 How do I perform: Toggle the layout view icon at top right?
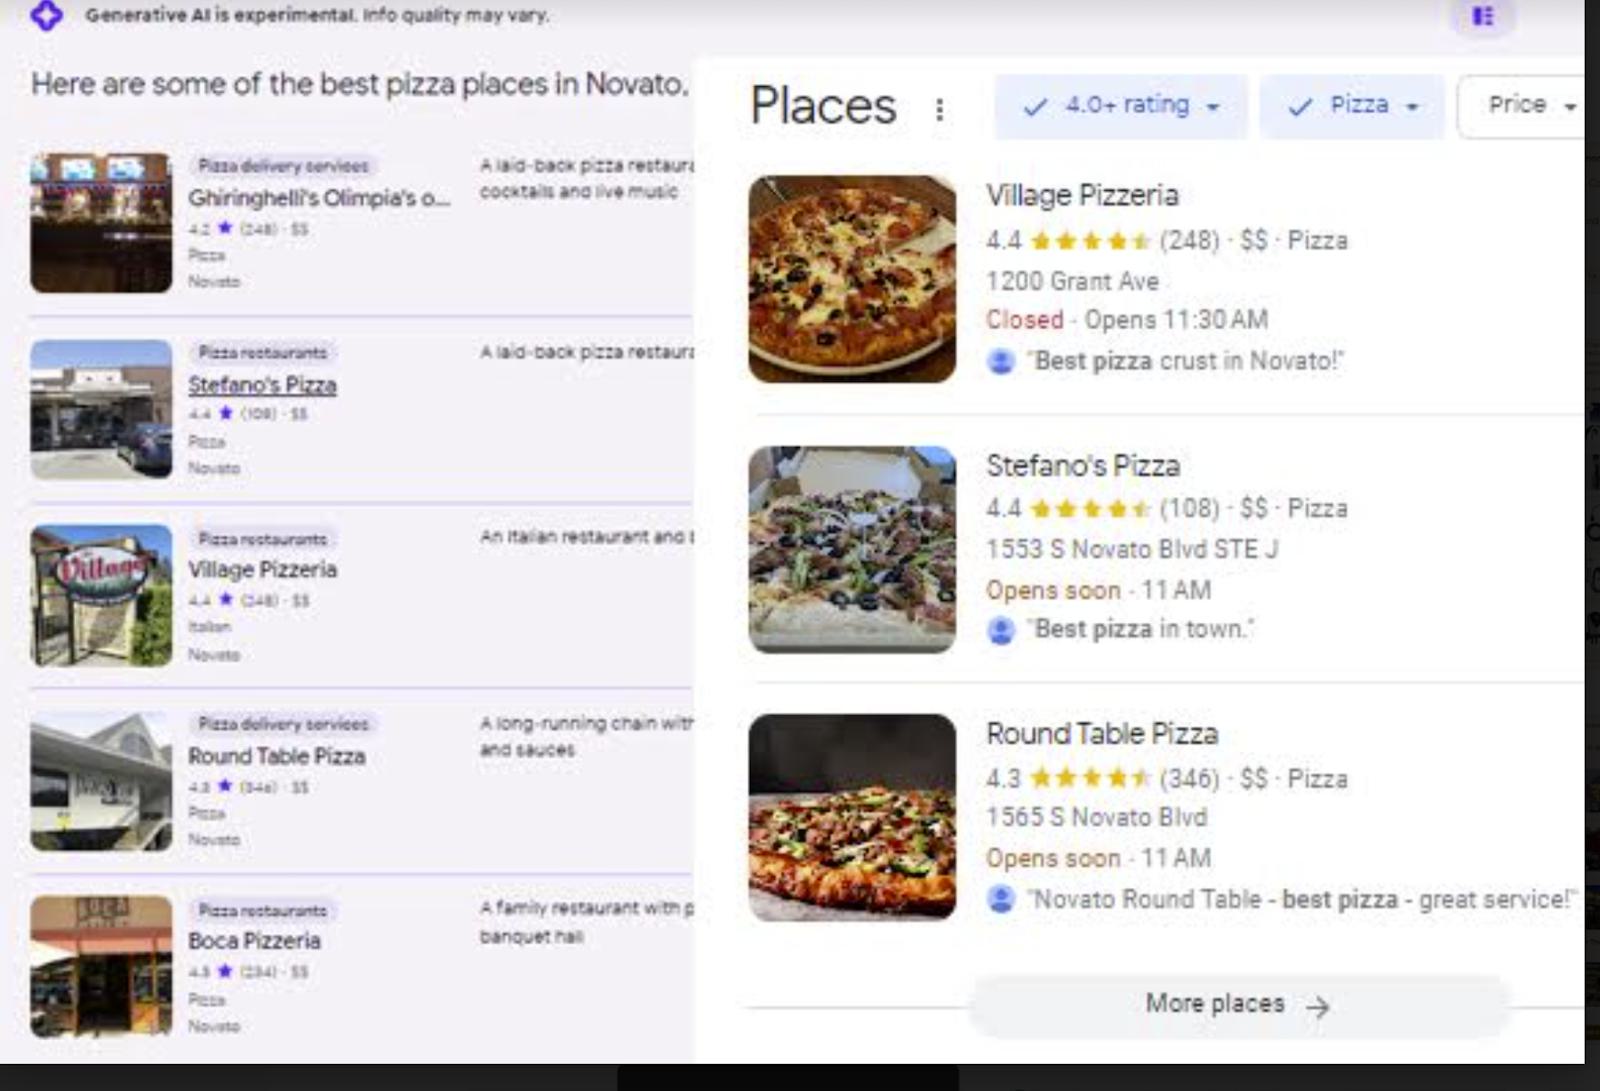tap(1483, 16)
